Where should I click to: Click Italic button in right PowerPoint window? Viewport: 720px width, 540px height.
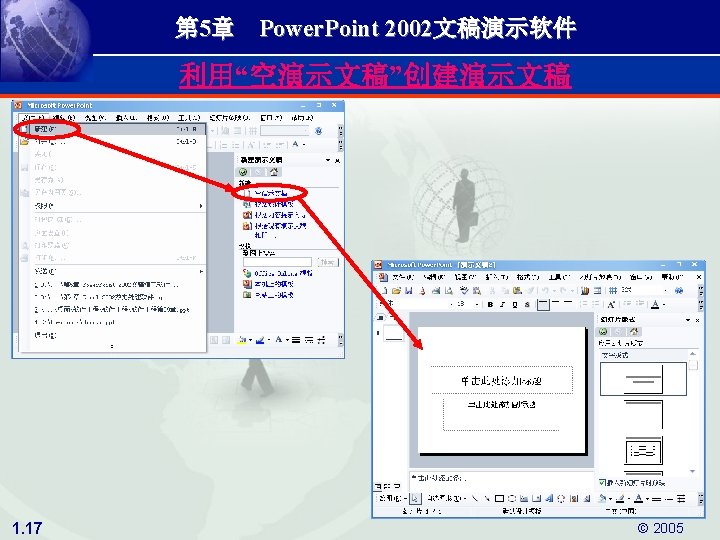click(503, 304)
